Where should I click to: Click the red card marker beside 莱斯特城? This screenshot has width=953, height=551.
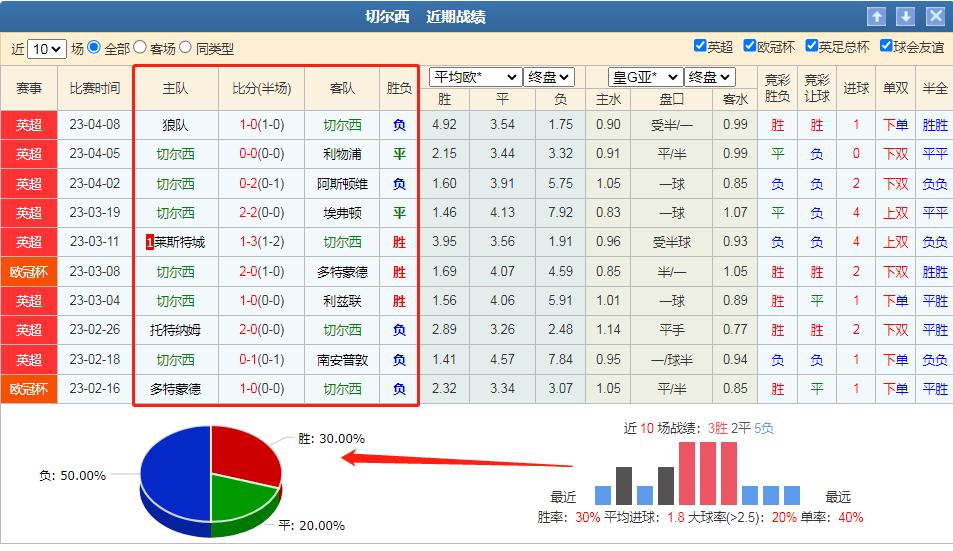150,242
